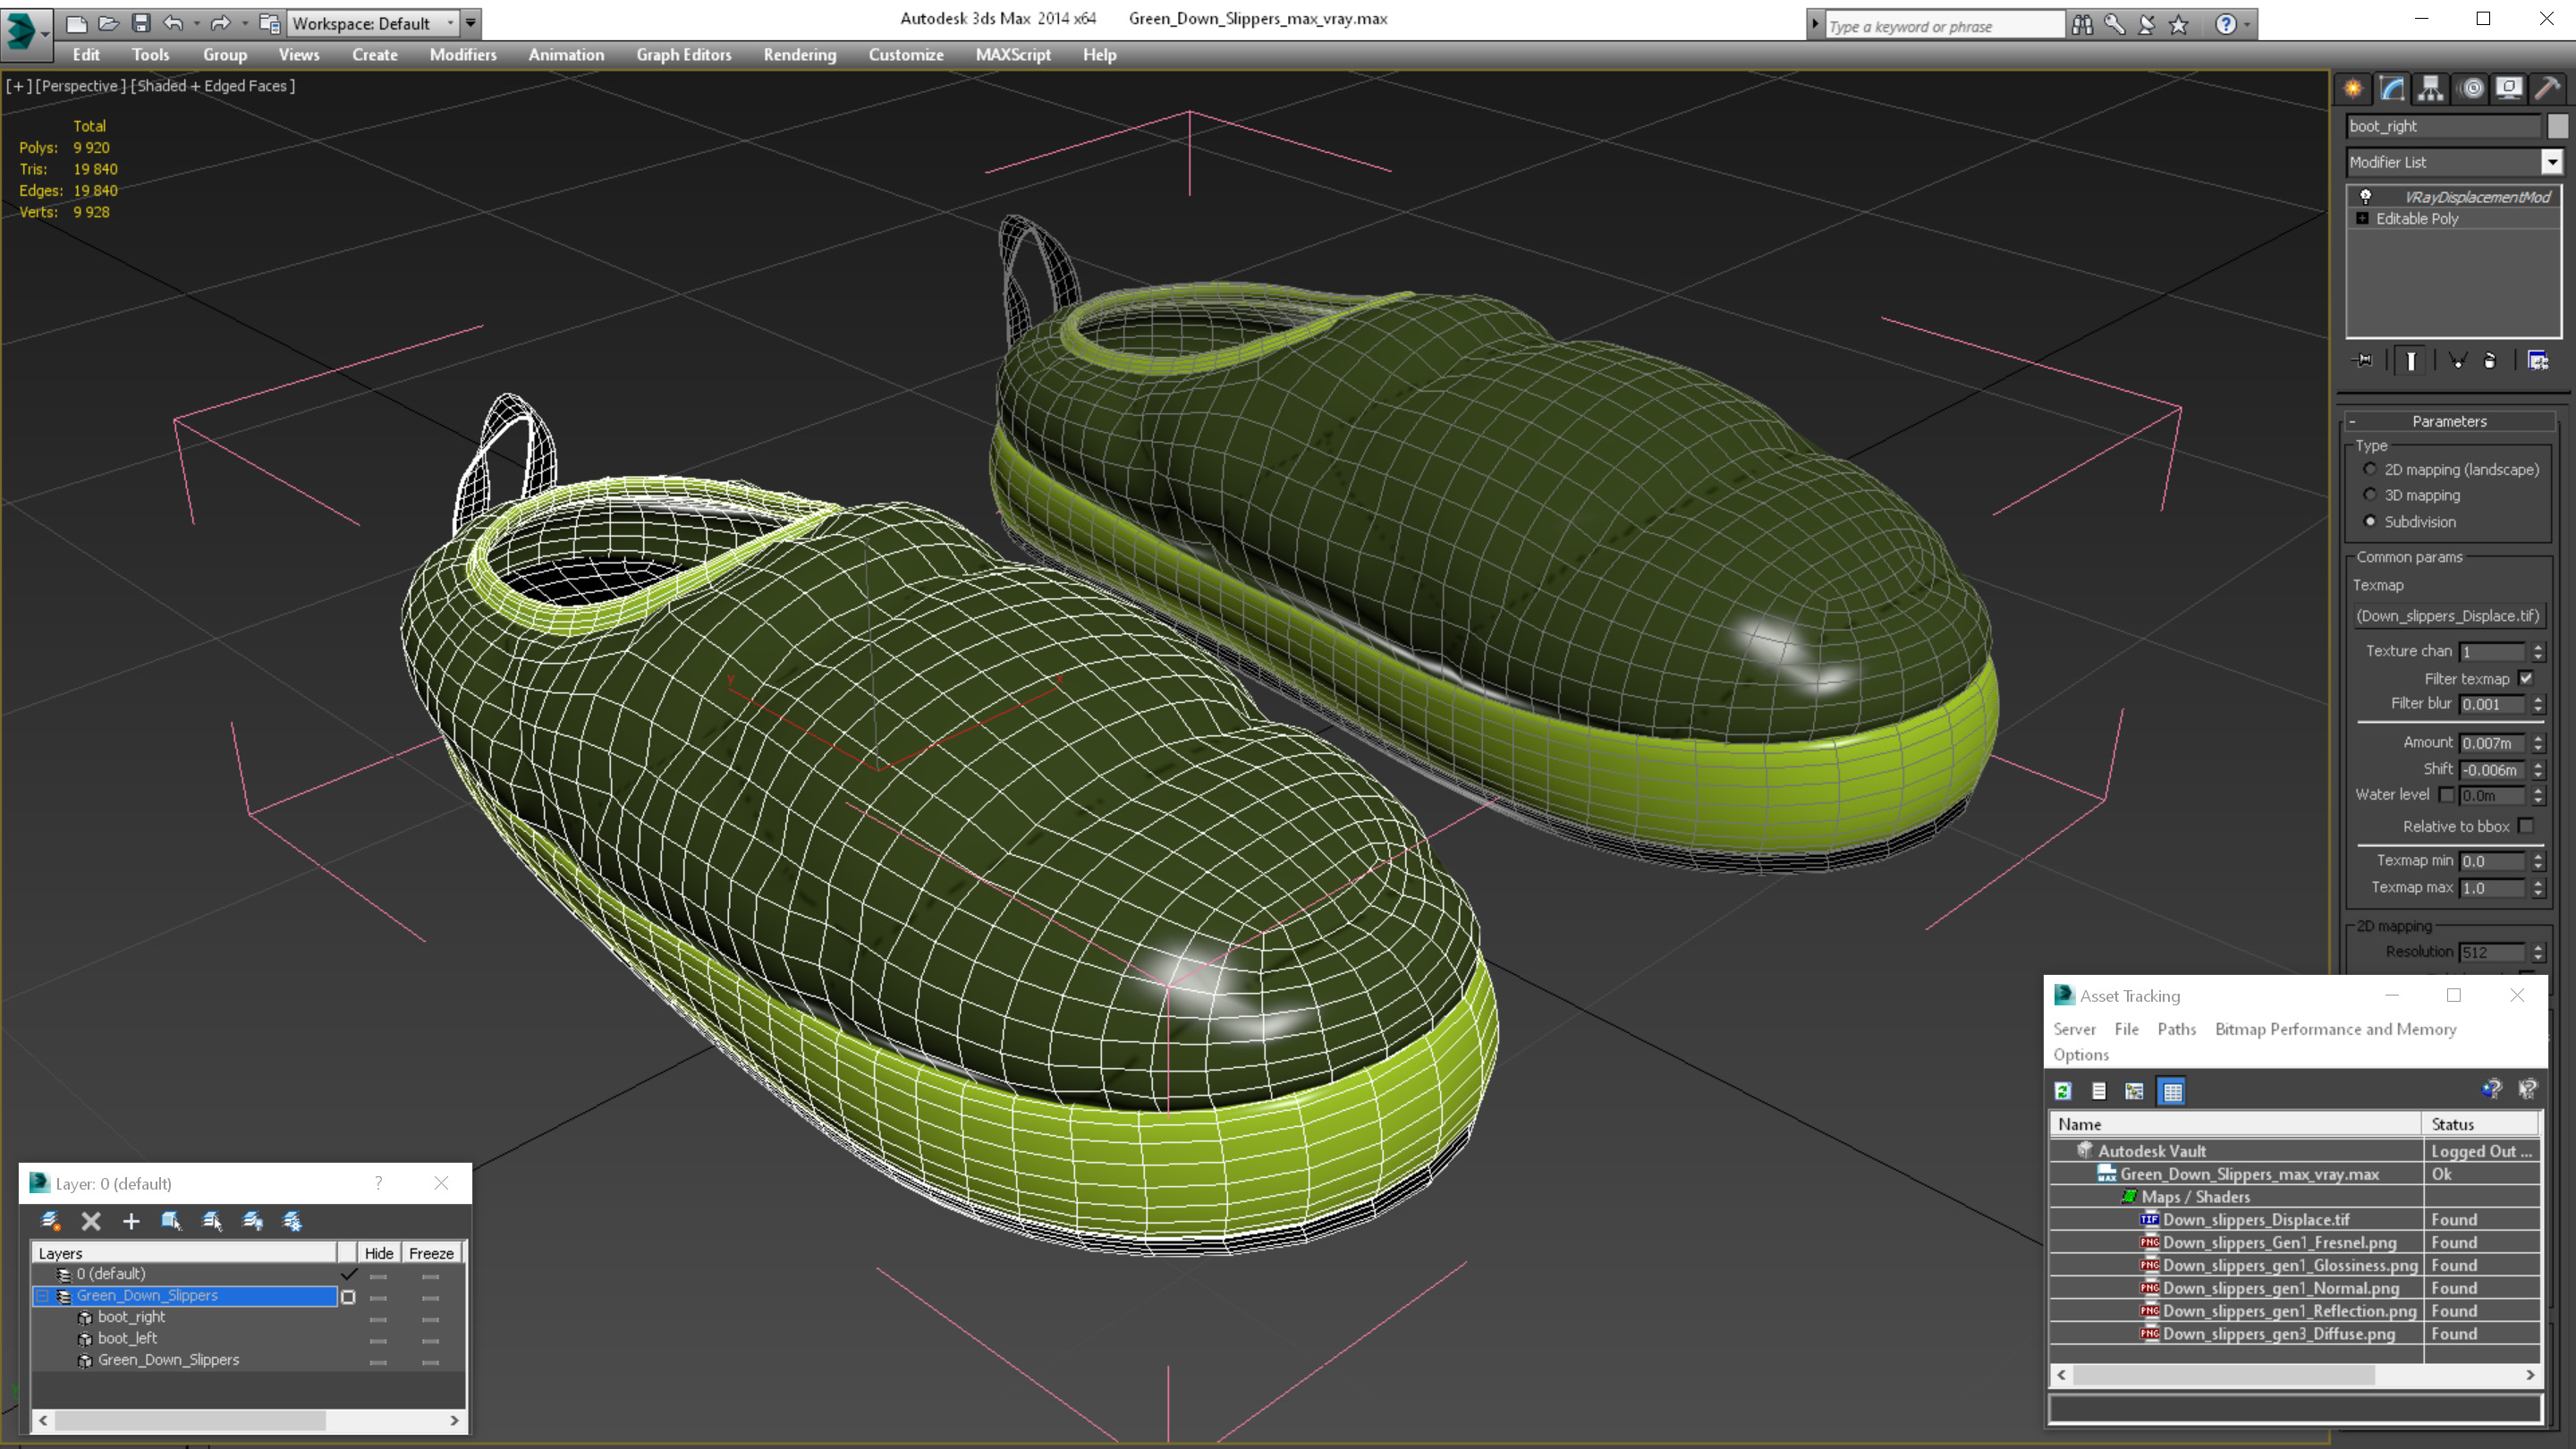Click Highlight Selected Objects' Layers icon
Image resolution: width=2576 pixels, height=1449 pixels.
pos(212,1221)
